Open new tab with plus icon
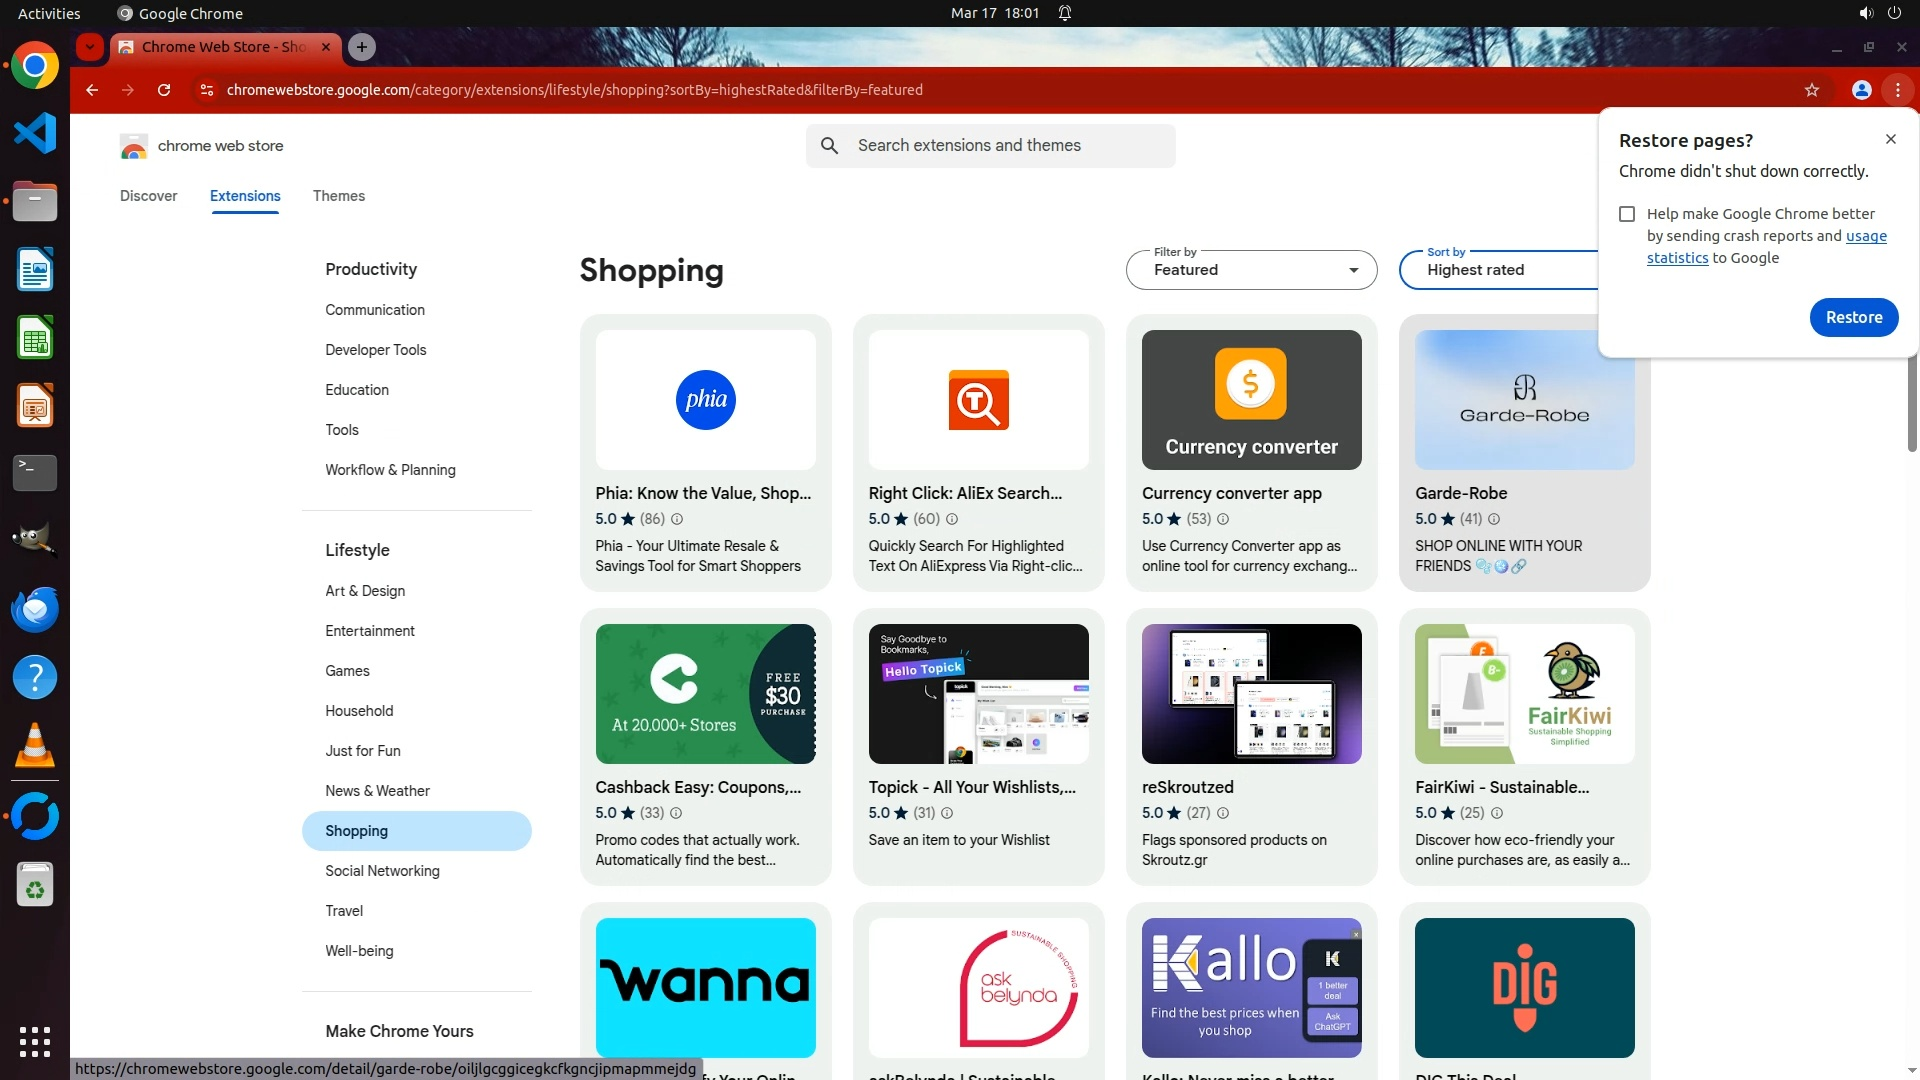 click(x=362, y=47)
